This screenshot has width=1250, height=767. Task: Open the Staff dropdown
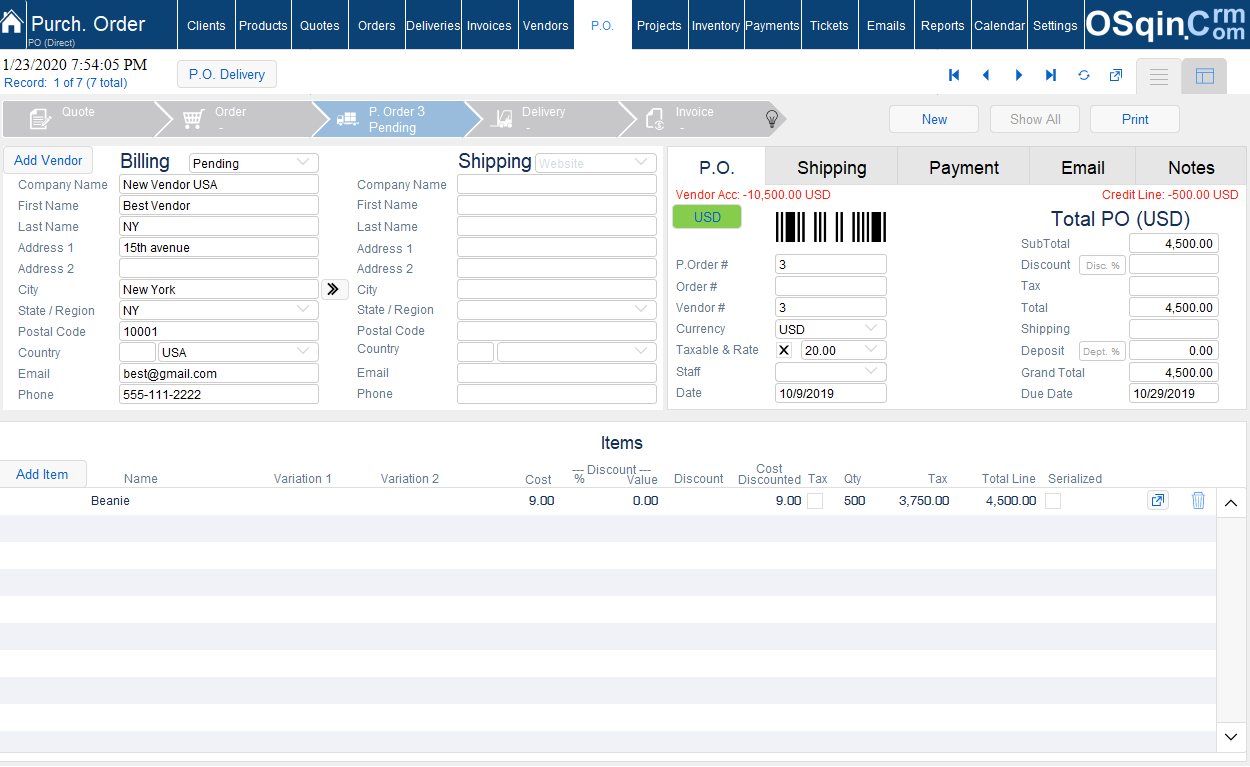[831, 371]
